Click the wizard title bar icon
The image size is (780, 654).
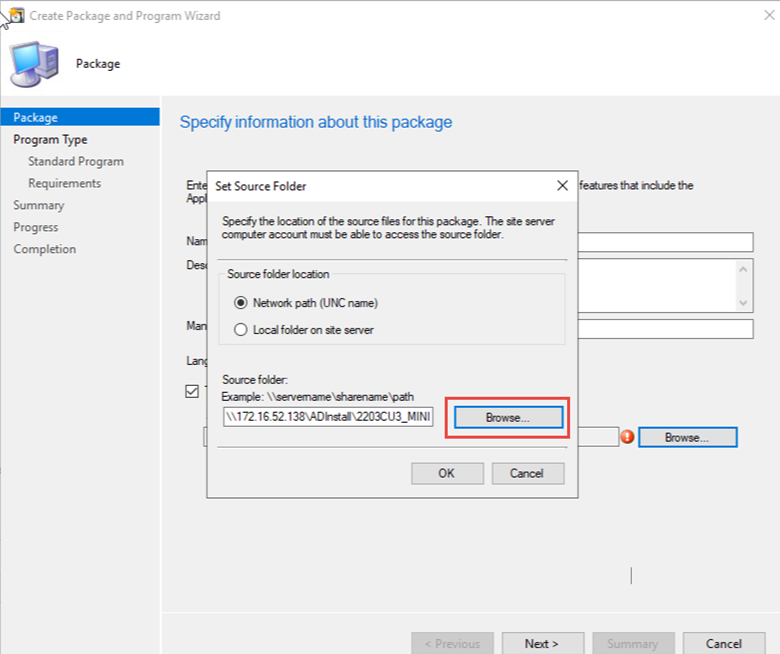point(14,15)
